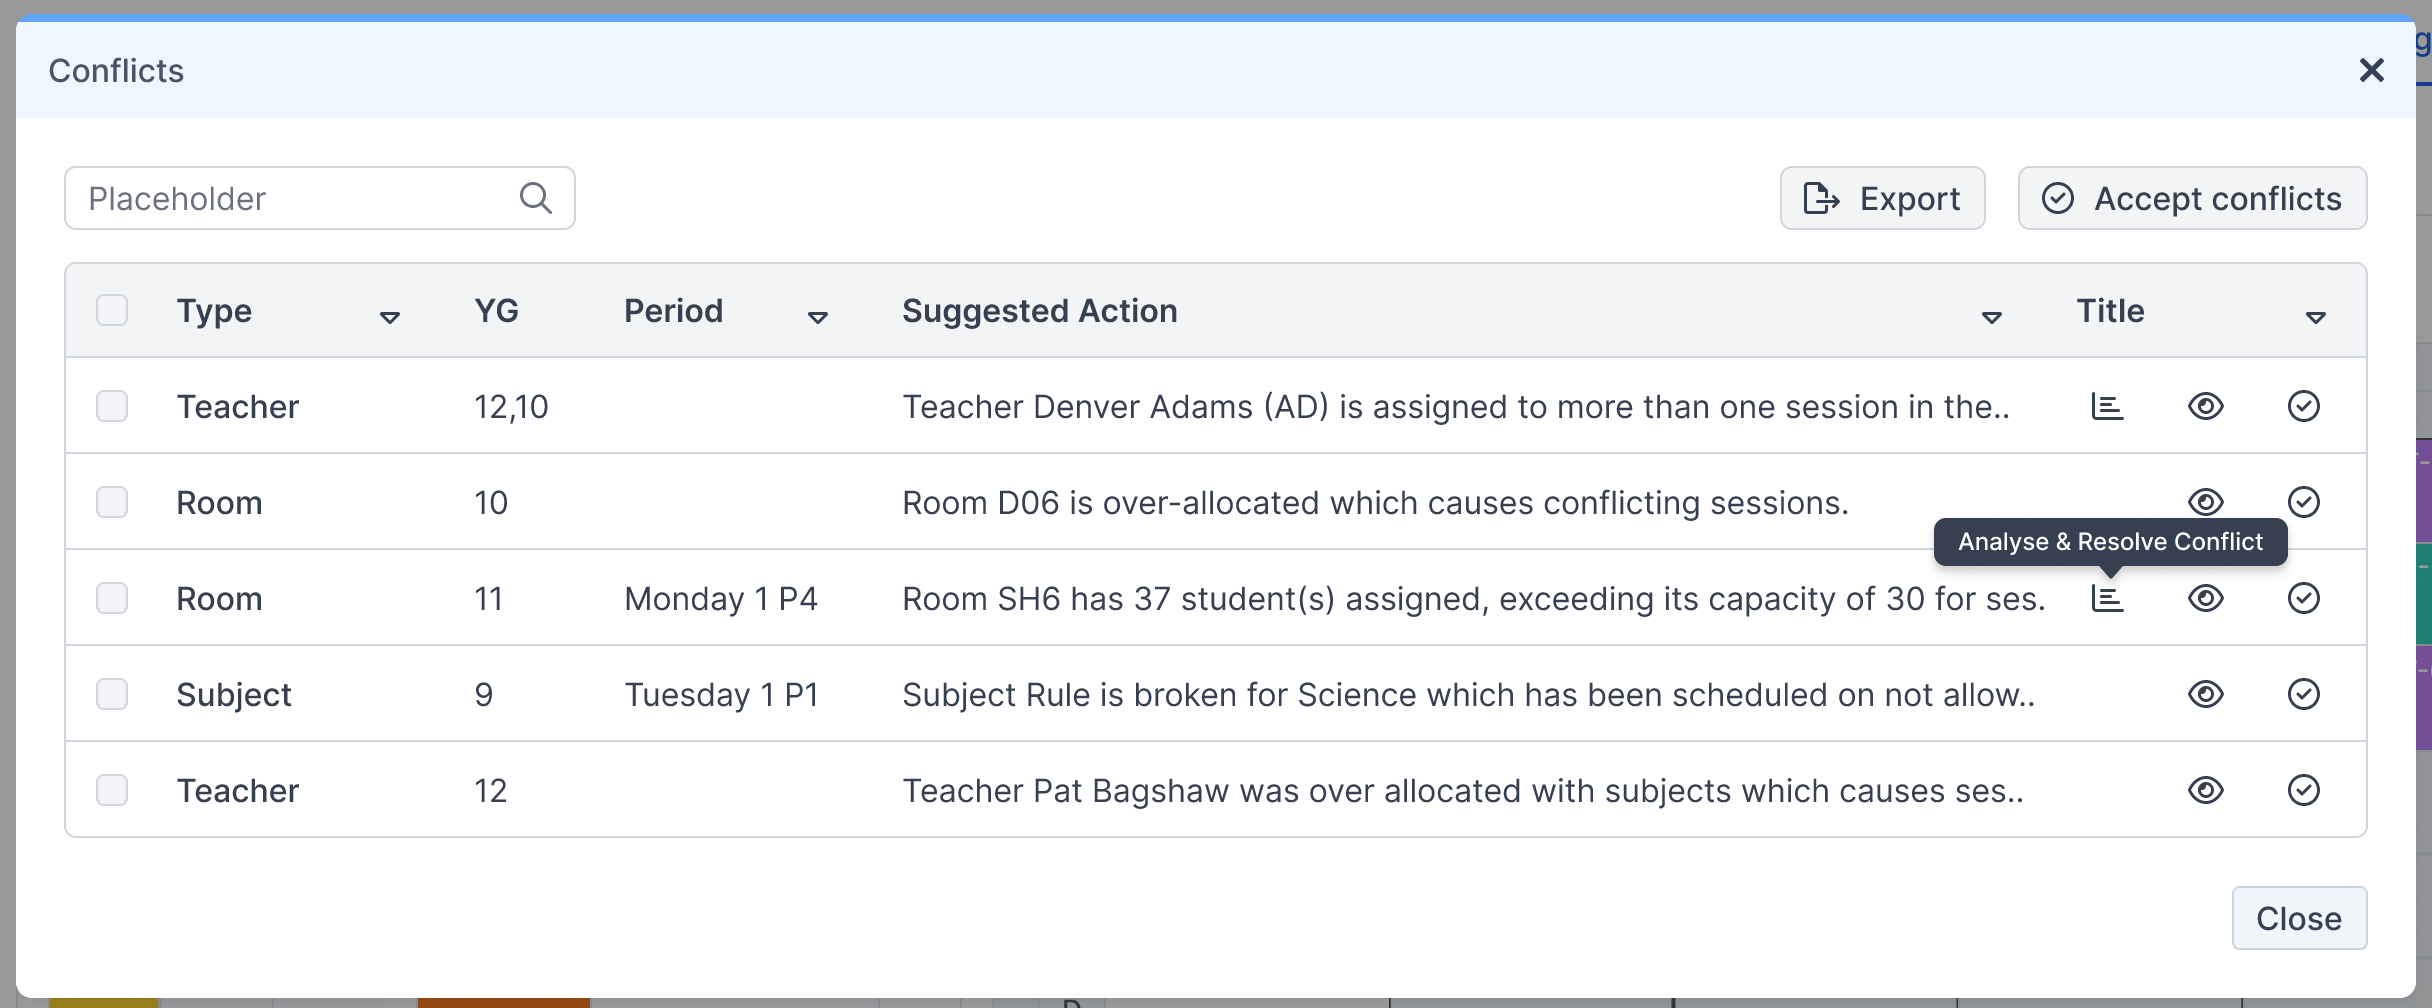The width and height of the screenshot is (2432, 1008).
Task: Click analyse icon for Denver Adams conflict
Action: tap(2107, 406)
